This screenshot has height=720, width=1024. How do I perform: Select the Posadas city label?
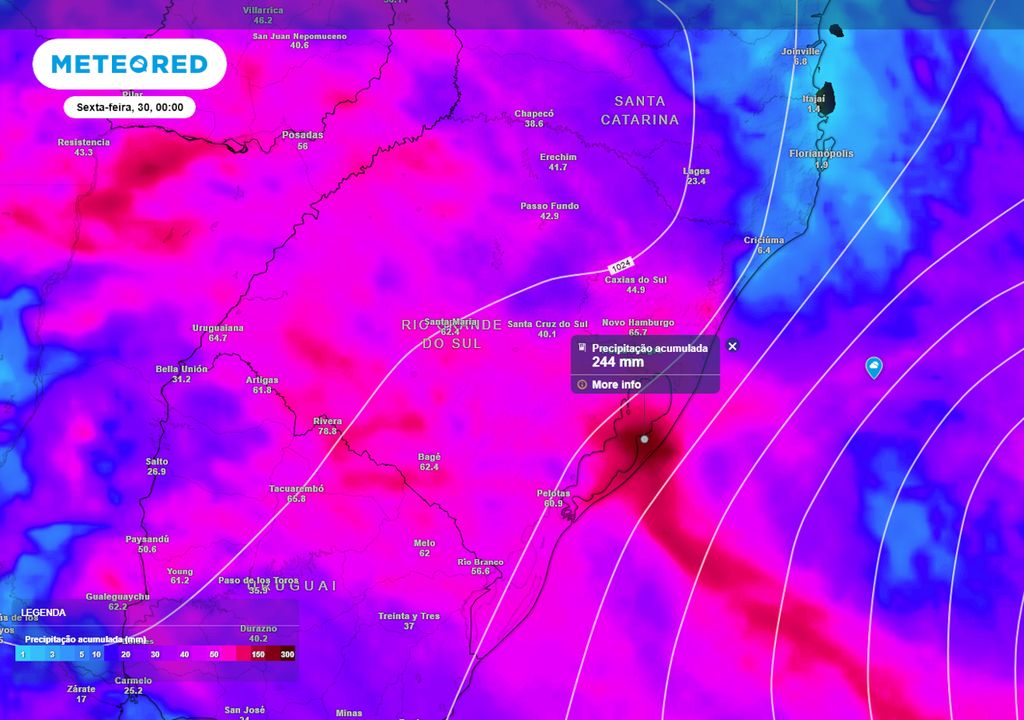click(302, 135)
